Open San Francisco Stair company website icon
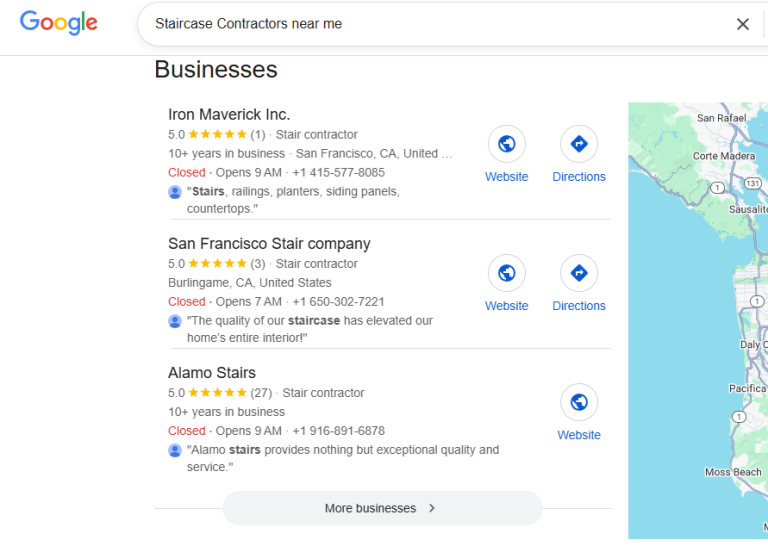768x546 pixels. click(506, 273)
